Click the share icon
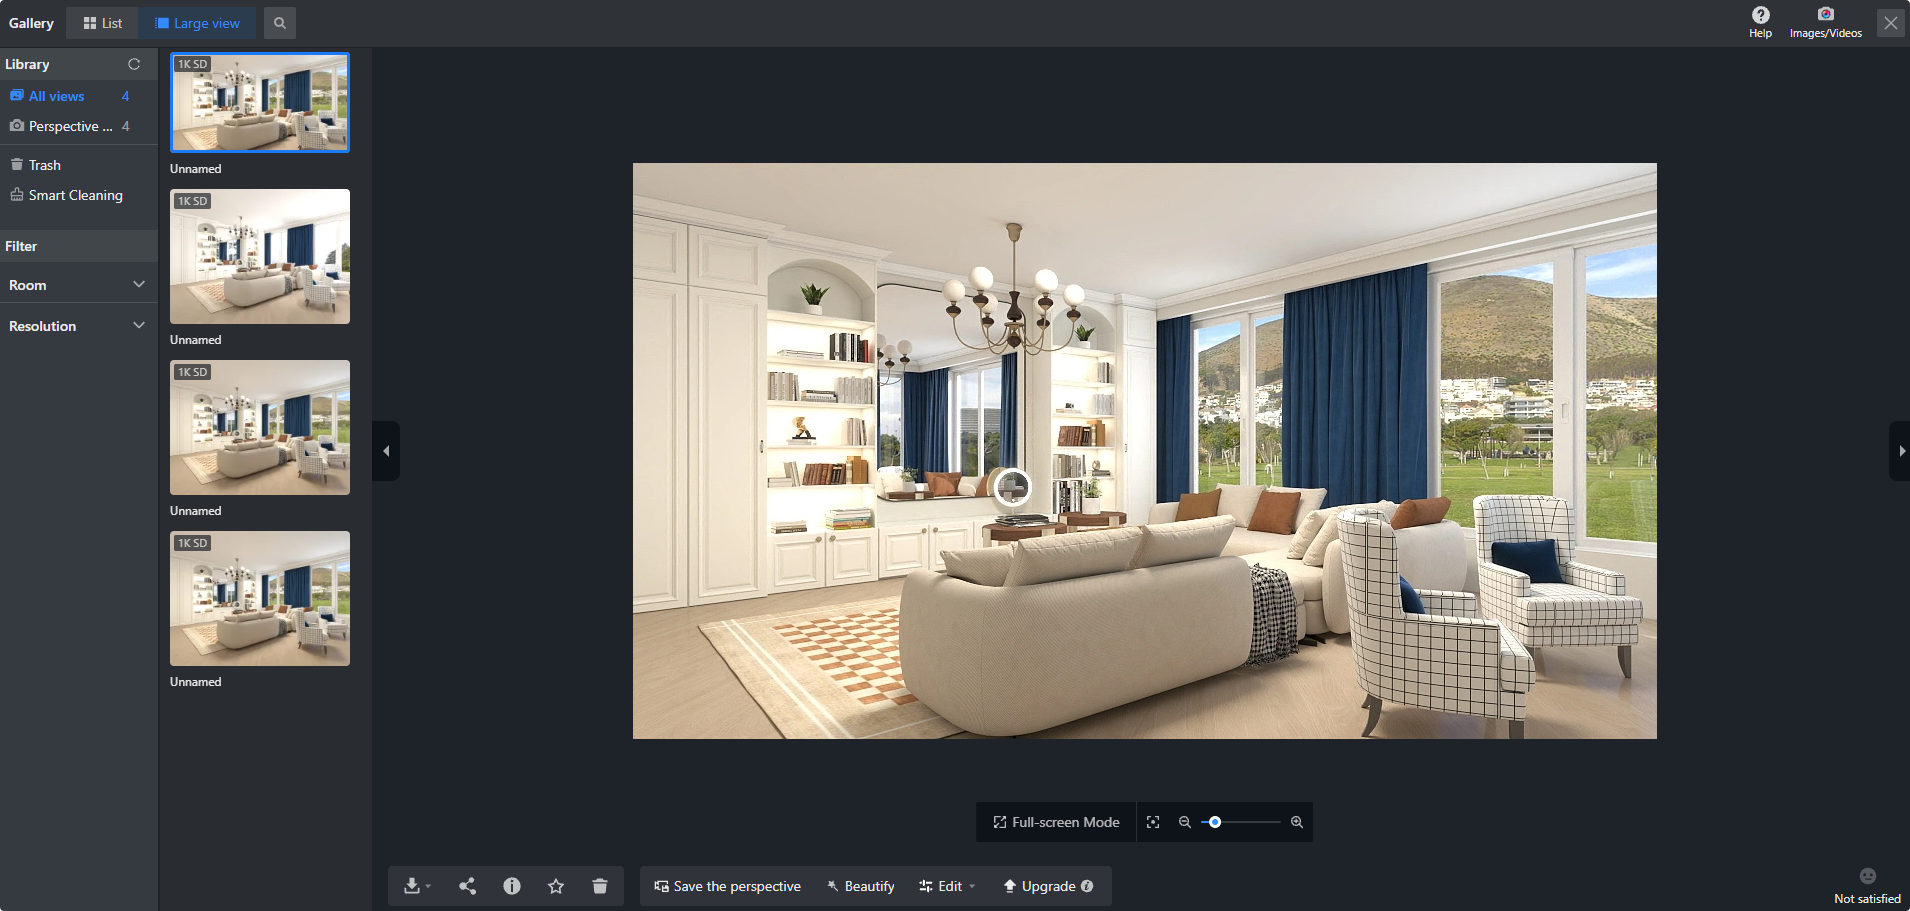Screen dimensions: 1910x911 (x=467, y=886)
